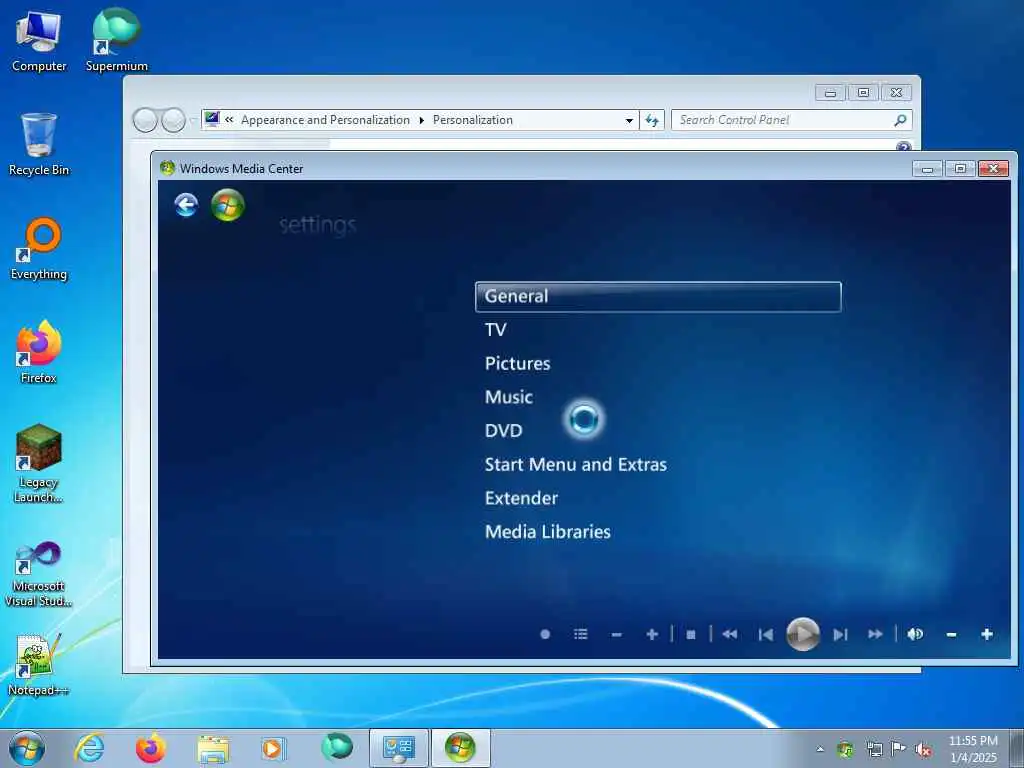Skip forward with the next track button

[x=840, y=634]
